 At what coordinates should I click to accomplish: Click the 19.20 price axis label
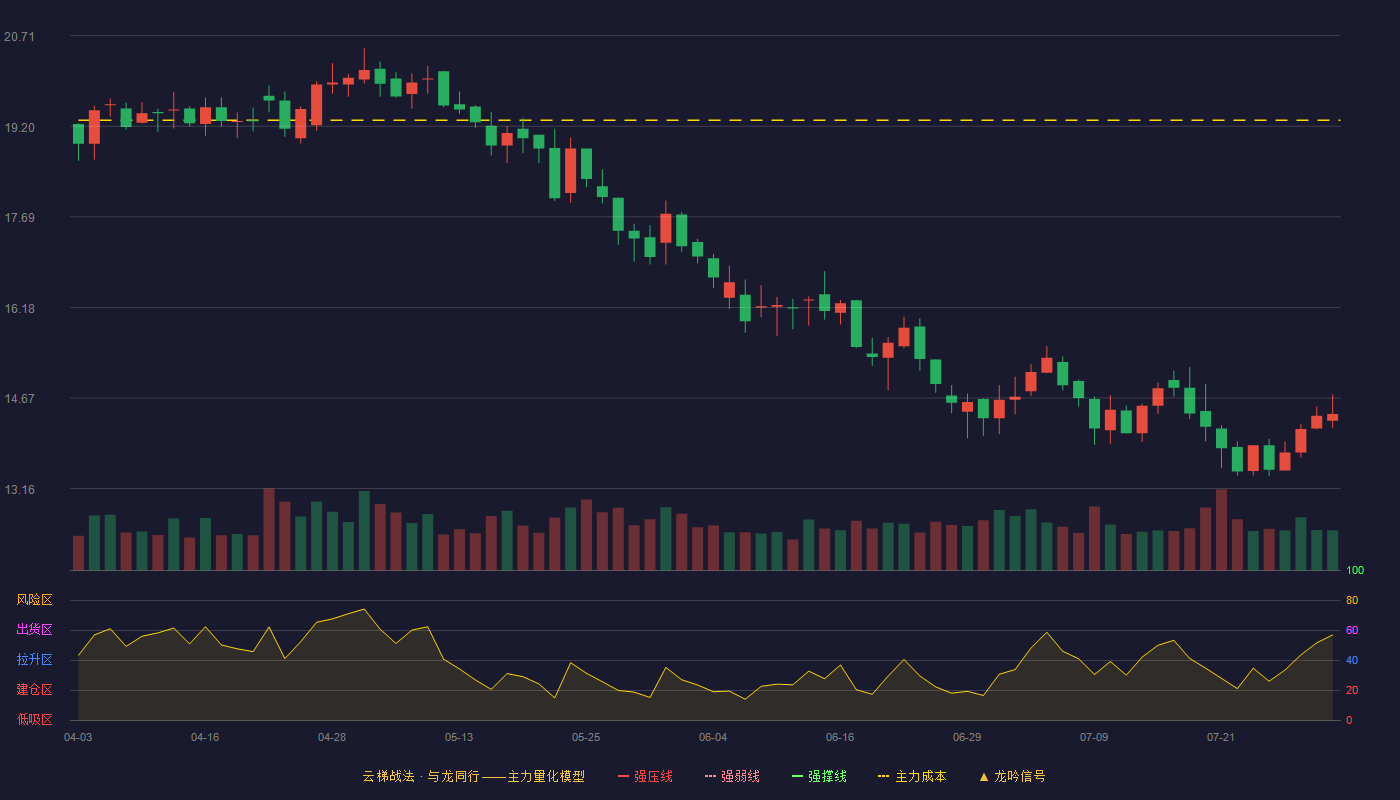click(19, 128)
